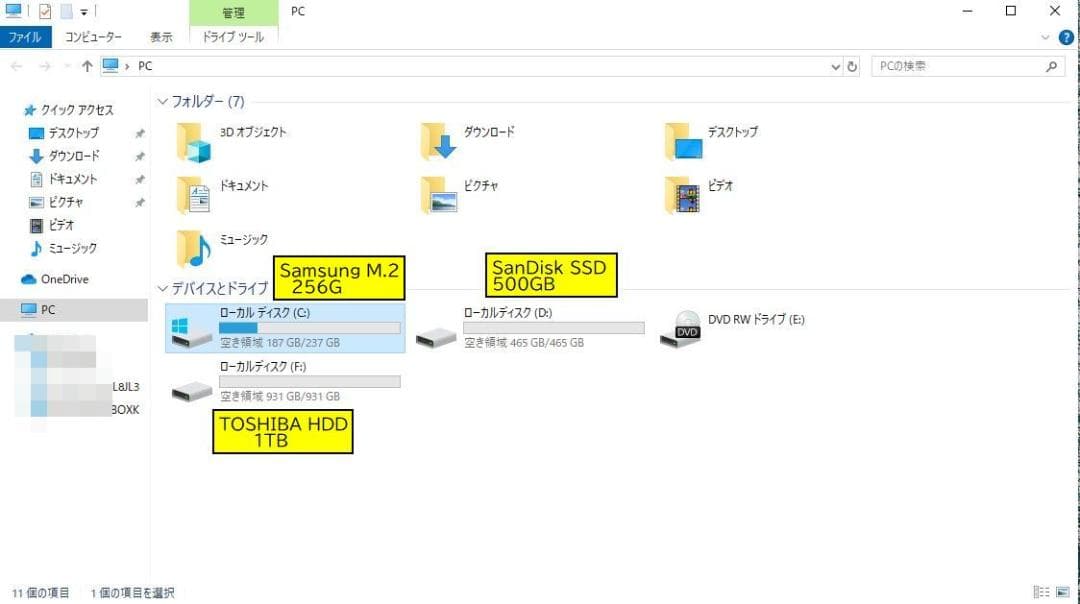Open the Local Disk (C:) drive icon

pyautogui.click(x=190, y=334)
